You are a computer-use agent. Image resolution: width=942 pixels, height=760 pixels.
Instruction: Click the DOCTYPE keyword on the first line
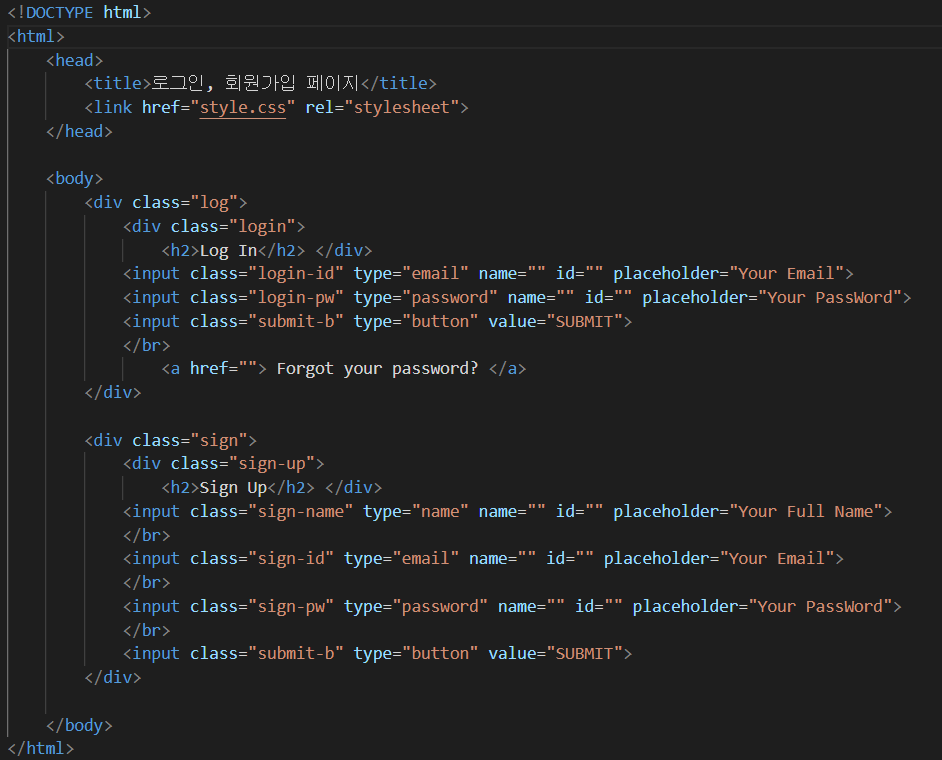pos(59,12)
